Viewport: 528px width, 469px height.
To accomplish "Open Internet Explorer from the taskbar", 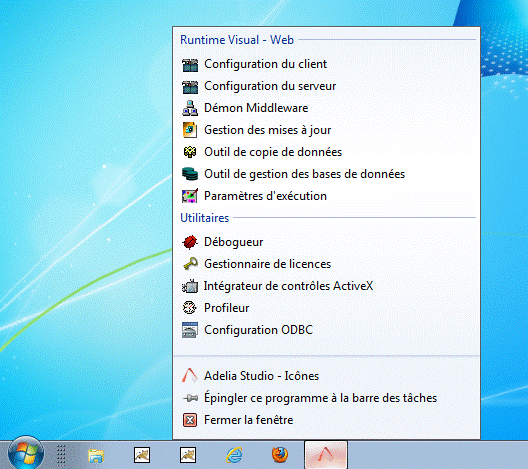I will (x=234, y=455).
